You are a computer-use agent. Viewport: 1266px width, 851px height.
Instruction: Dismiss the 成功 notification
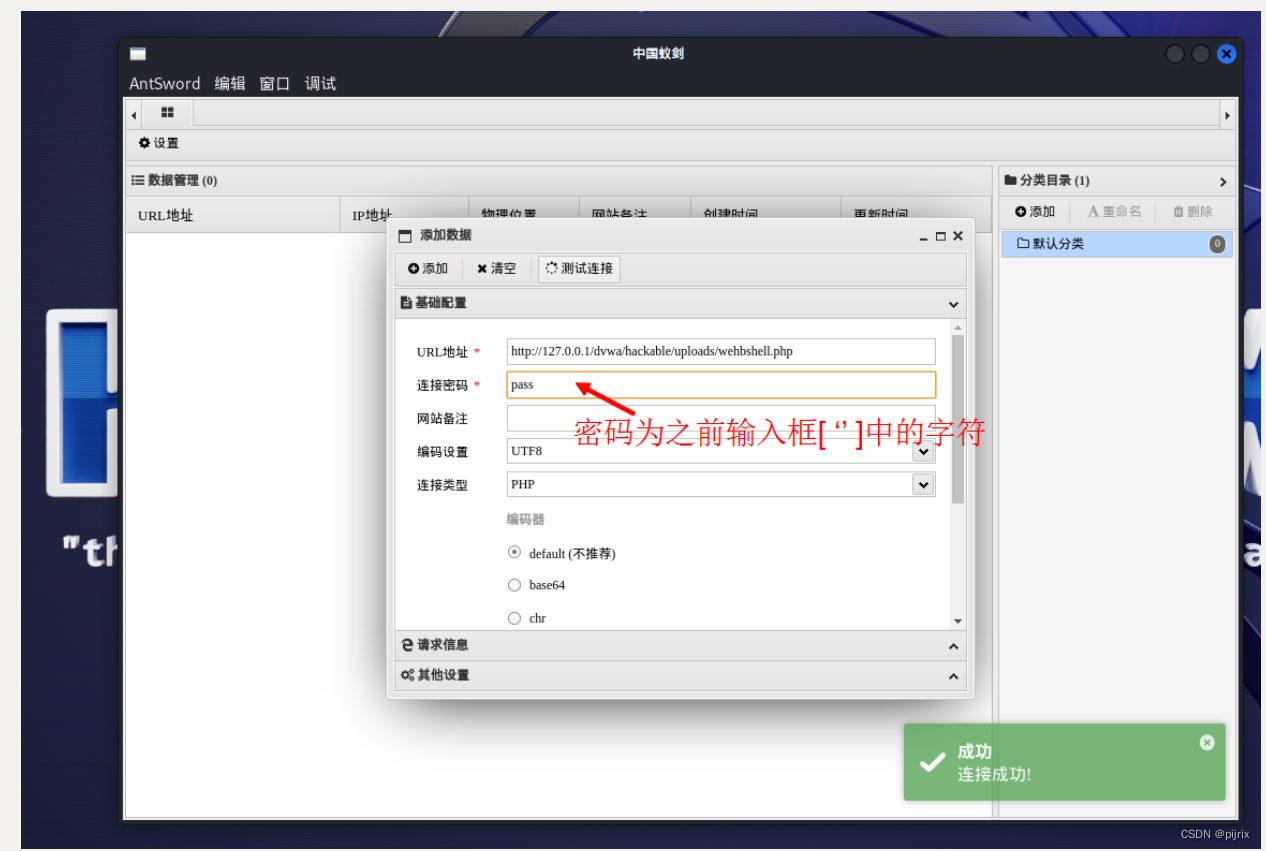pyautogui.click(x=1207, y=742)
